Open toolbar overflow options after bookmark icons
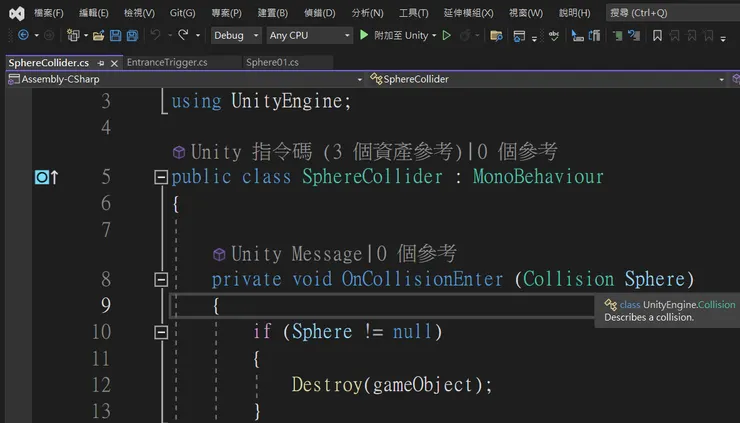This screenshot has height=423, width=740. 723,38
